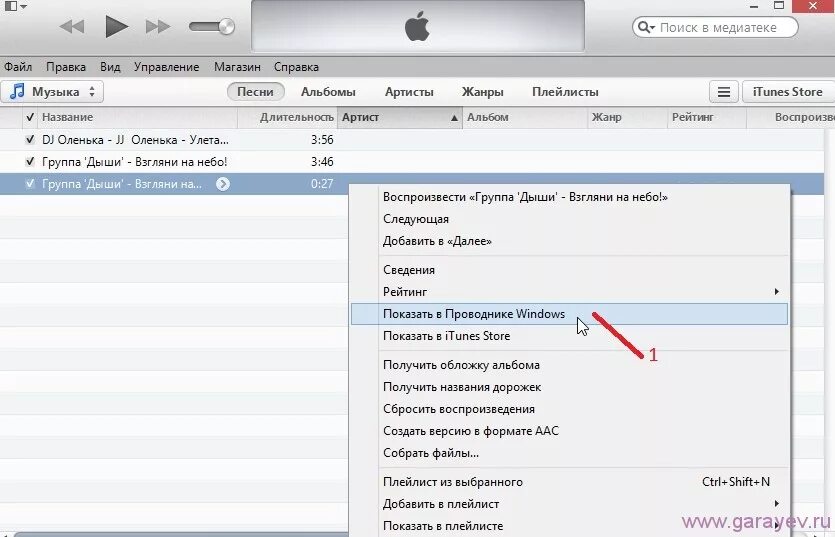Expand the Добавить в плейлист submenu
This screenshot has width=835, height=537.
[x=569, y=503]
